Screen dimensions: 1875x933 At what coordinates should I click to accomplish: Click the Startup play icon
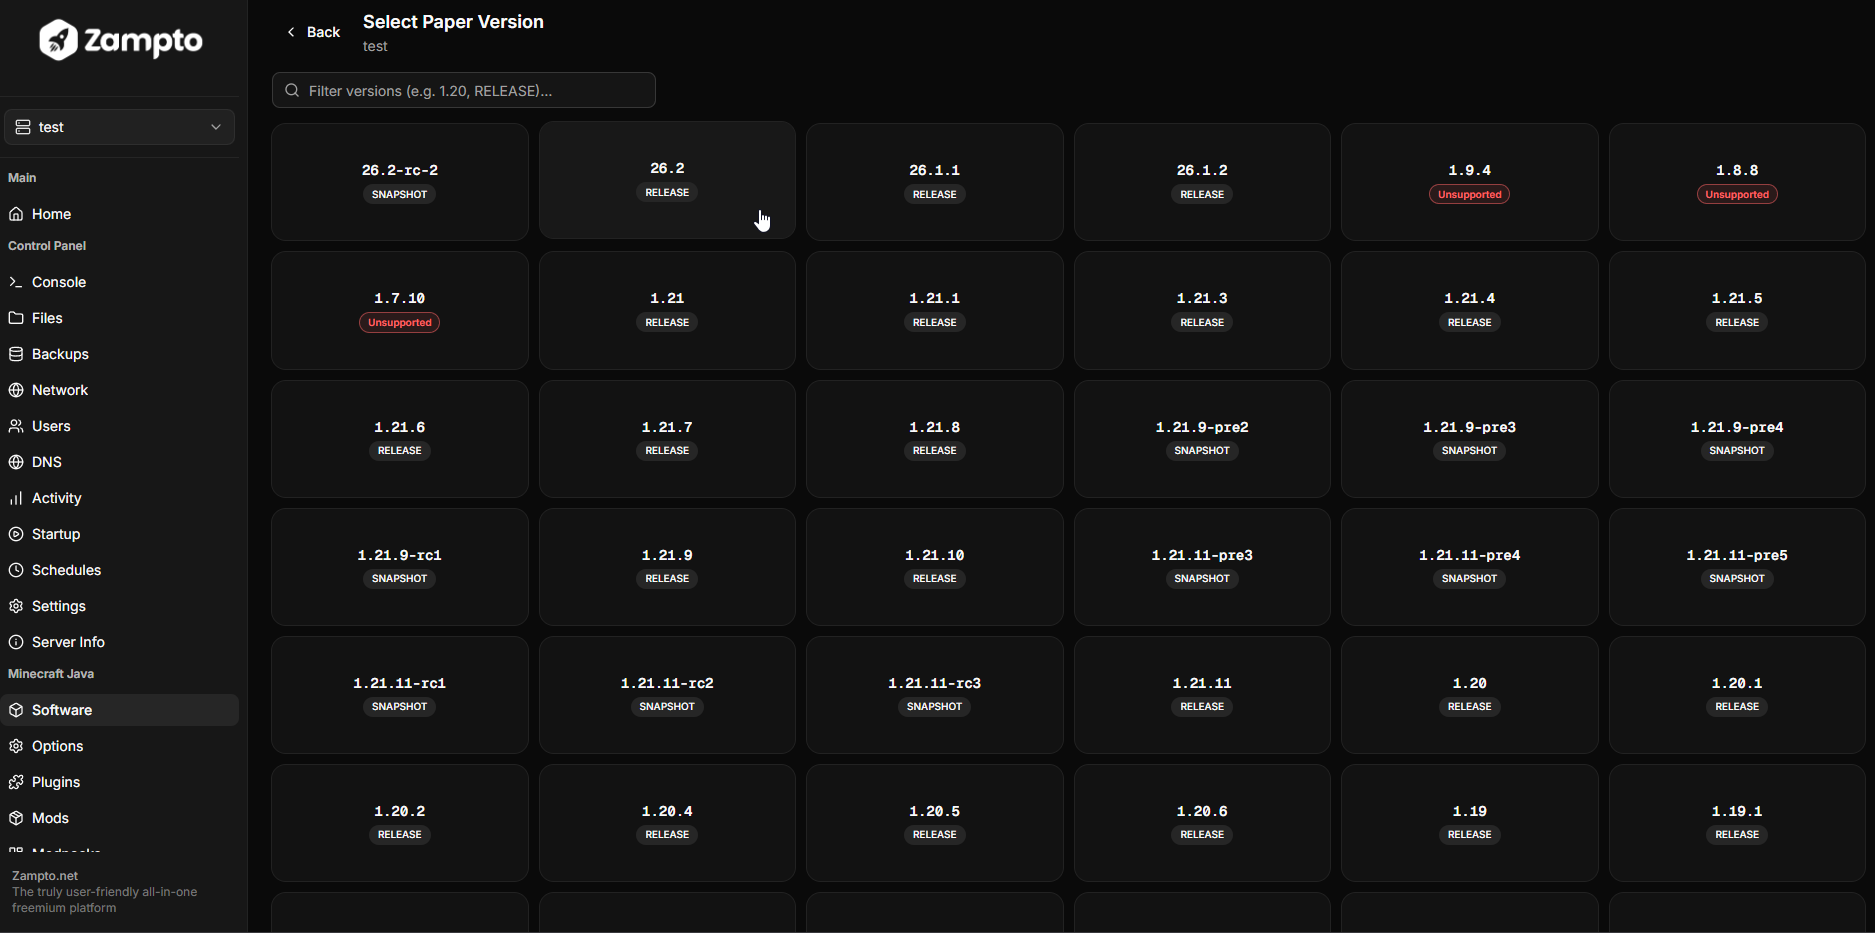(16, 534)
